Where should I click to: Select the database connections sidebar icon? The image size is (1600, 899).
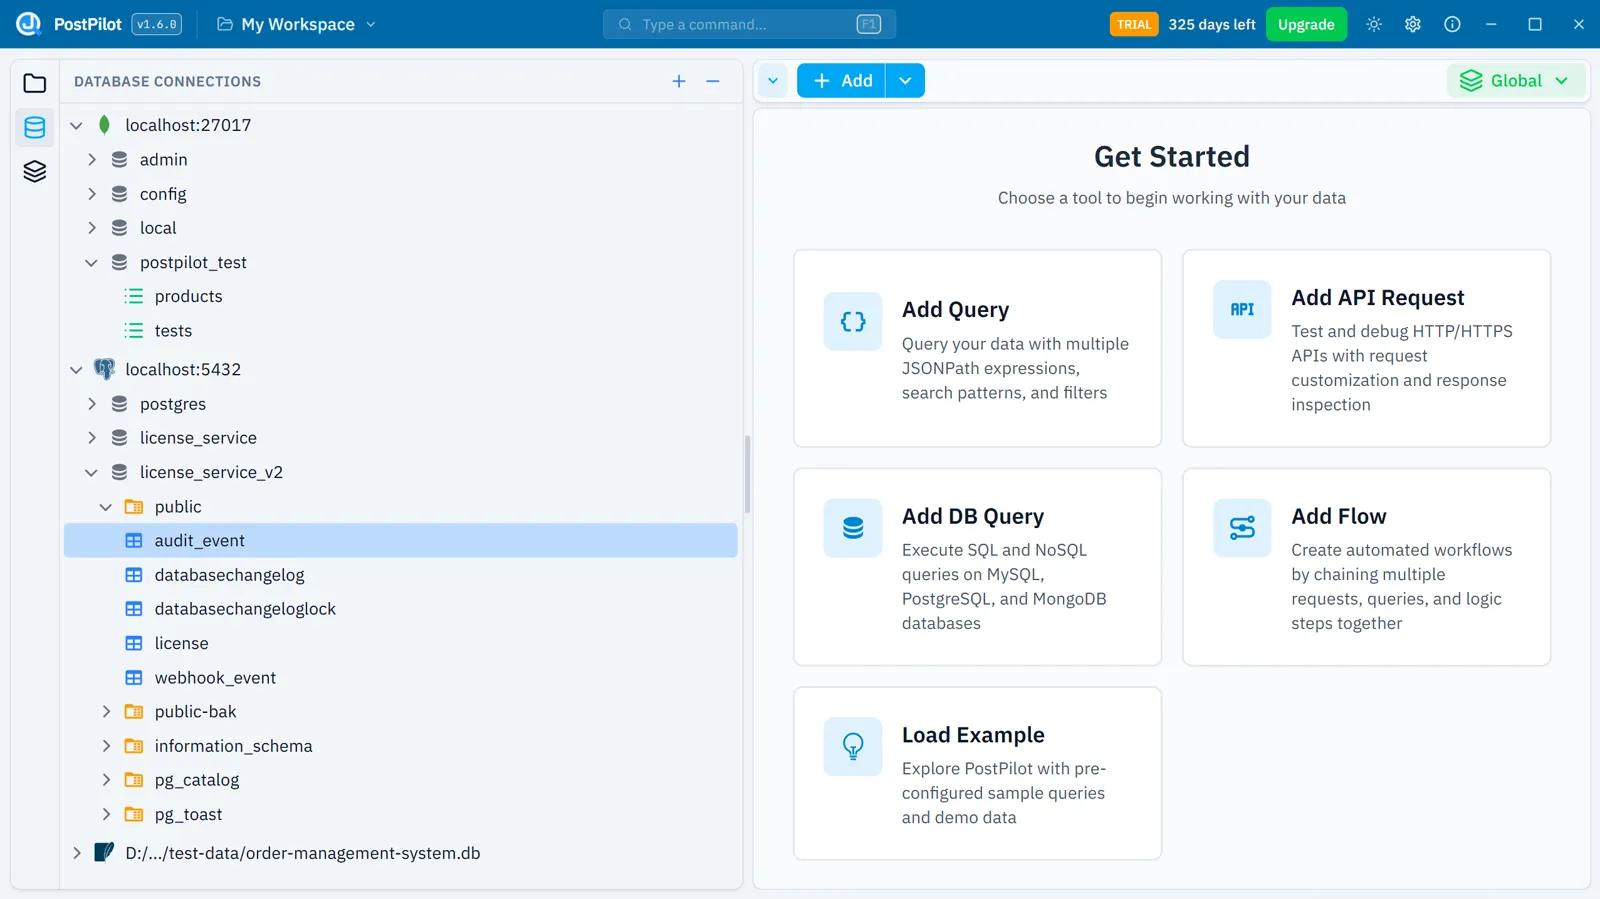35,127
